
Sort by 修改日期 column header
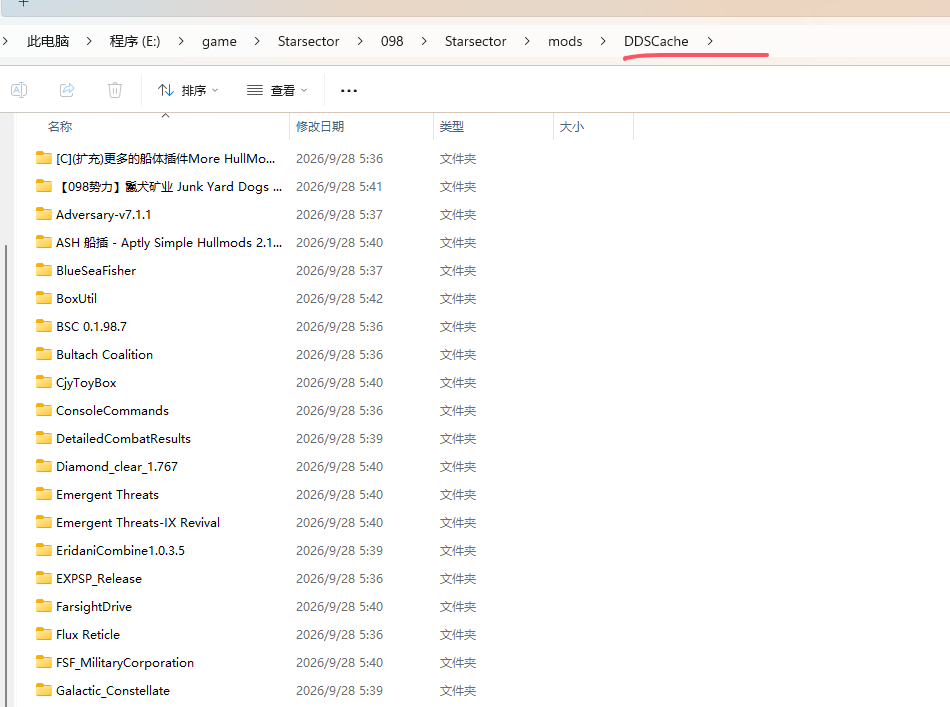320,127
